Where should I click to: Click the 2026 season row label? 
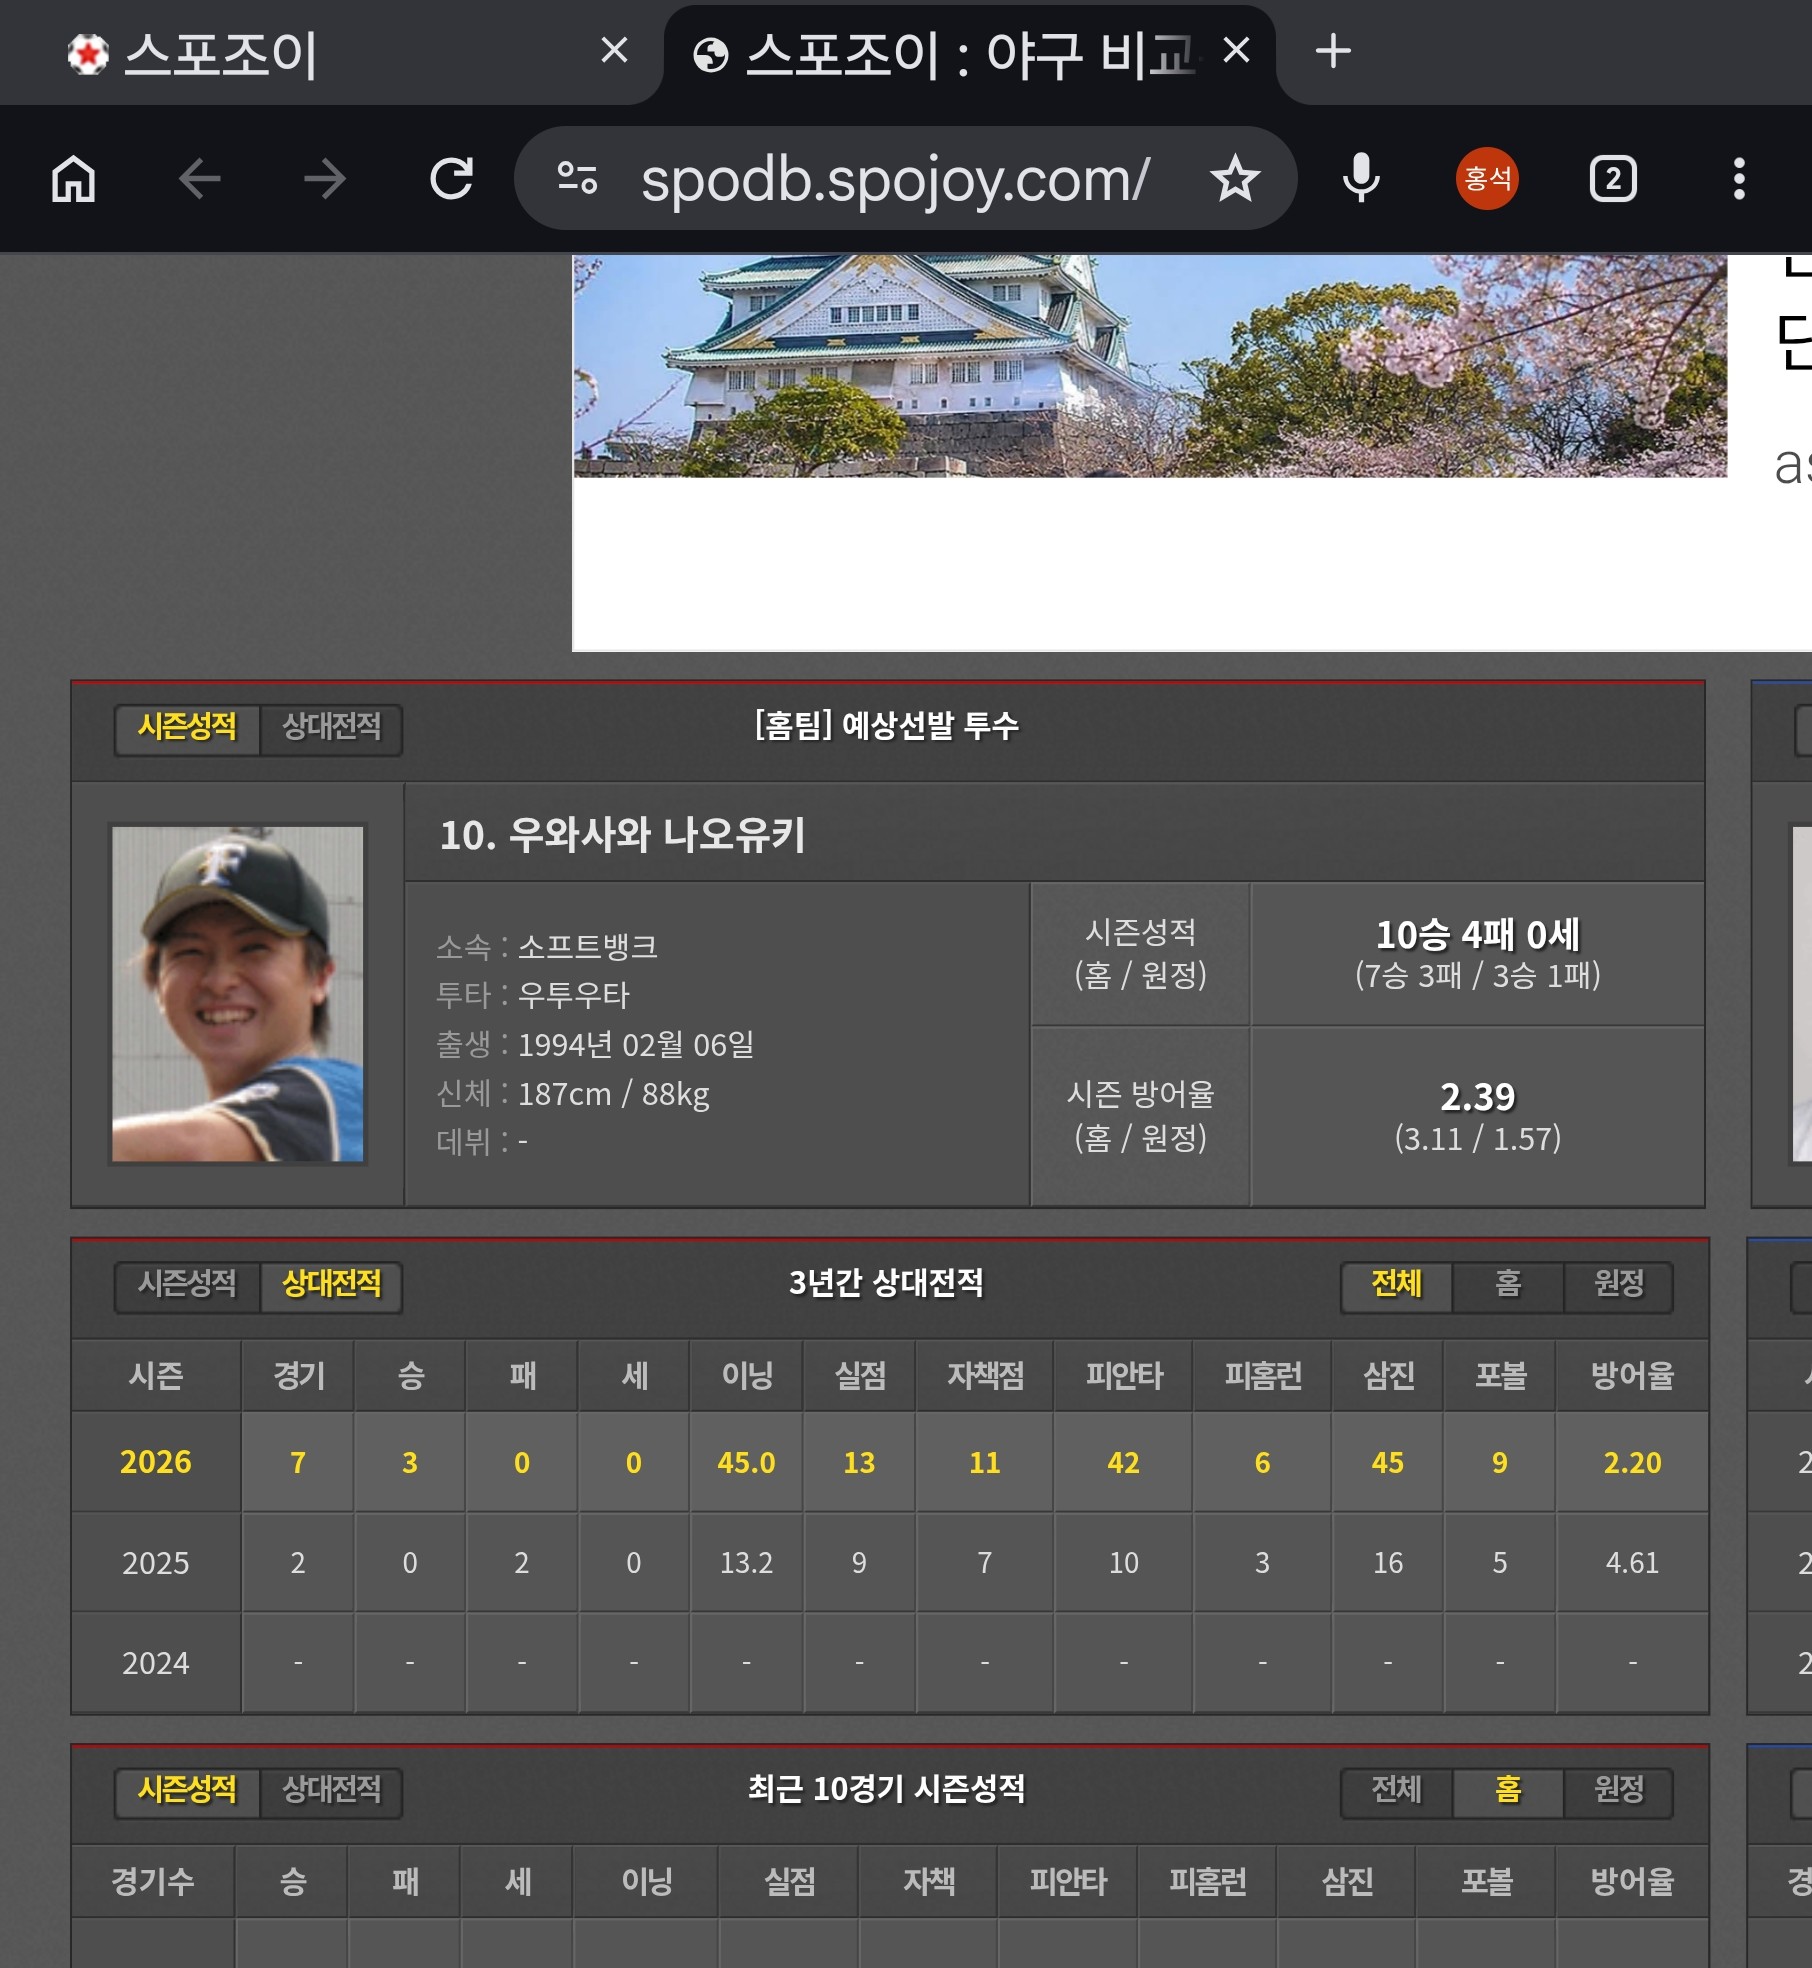[x=155, y=1463]
